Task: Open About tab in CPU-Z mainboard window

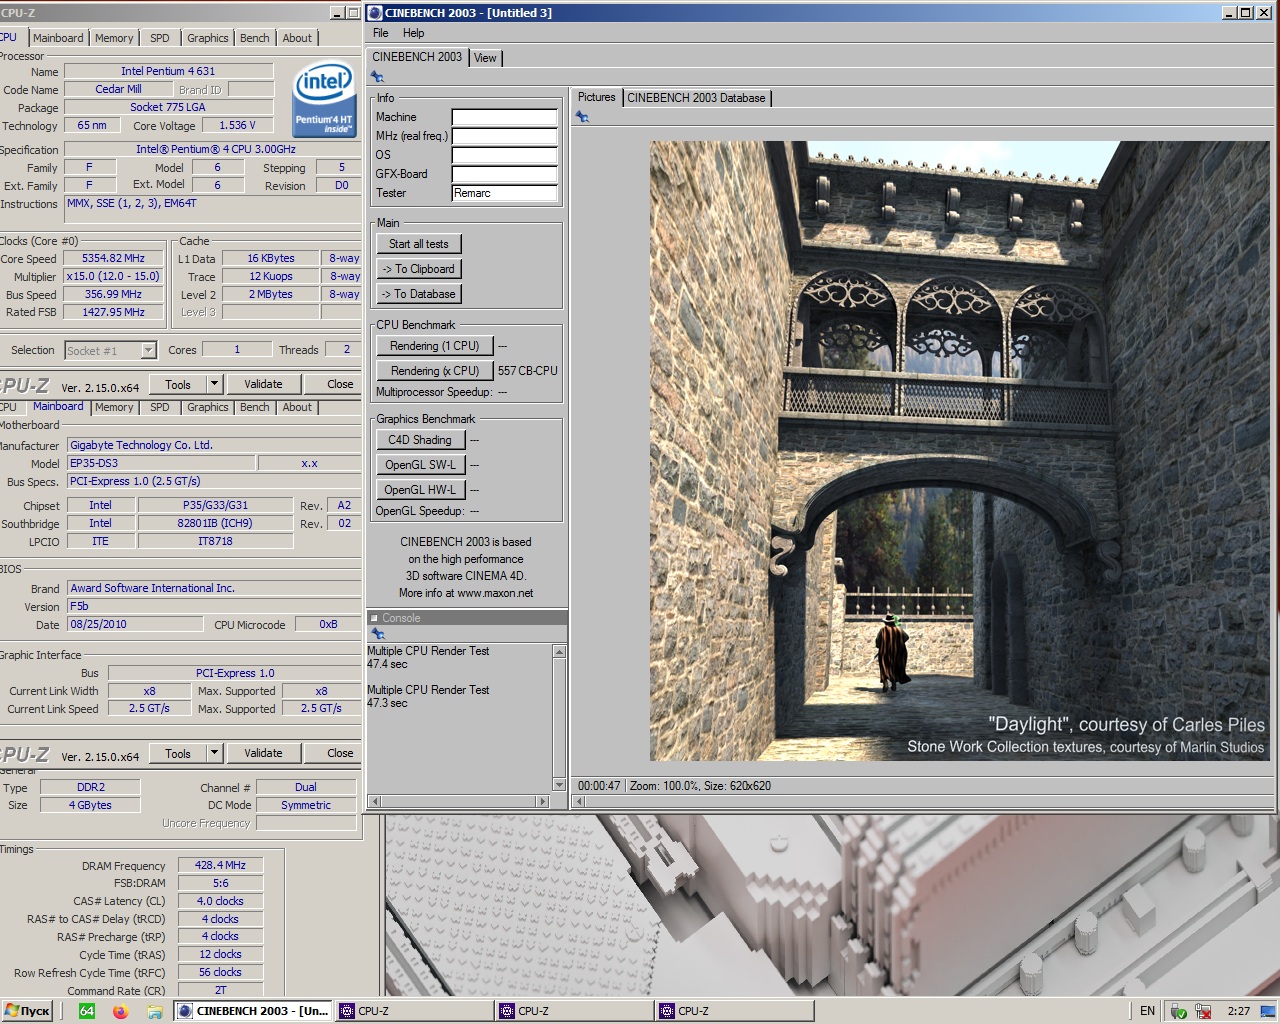Action: [297, 407]
